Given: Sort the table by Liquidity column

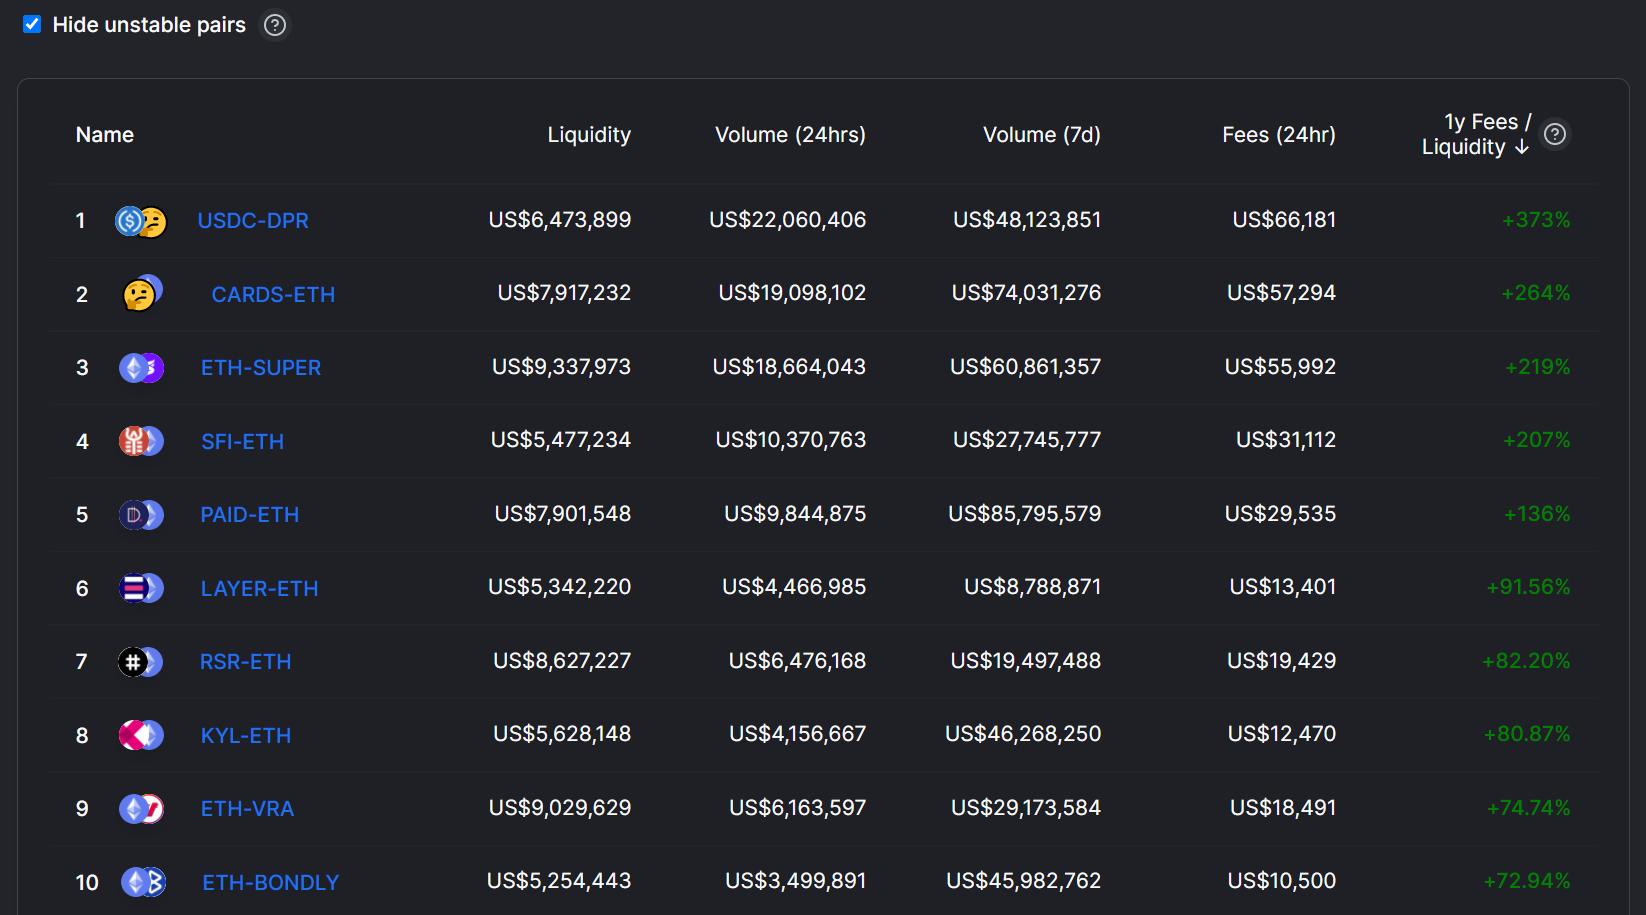Looking at the screenshot, I should 589,134.
